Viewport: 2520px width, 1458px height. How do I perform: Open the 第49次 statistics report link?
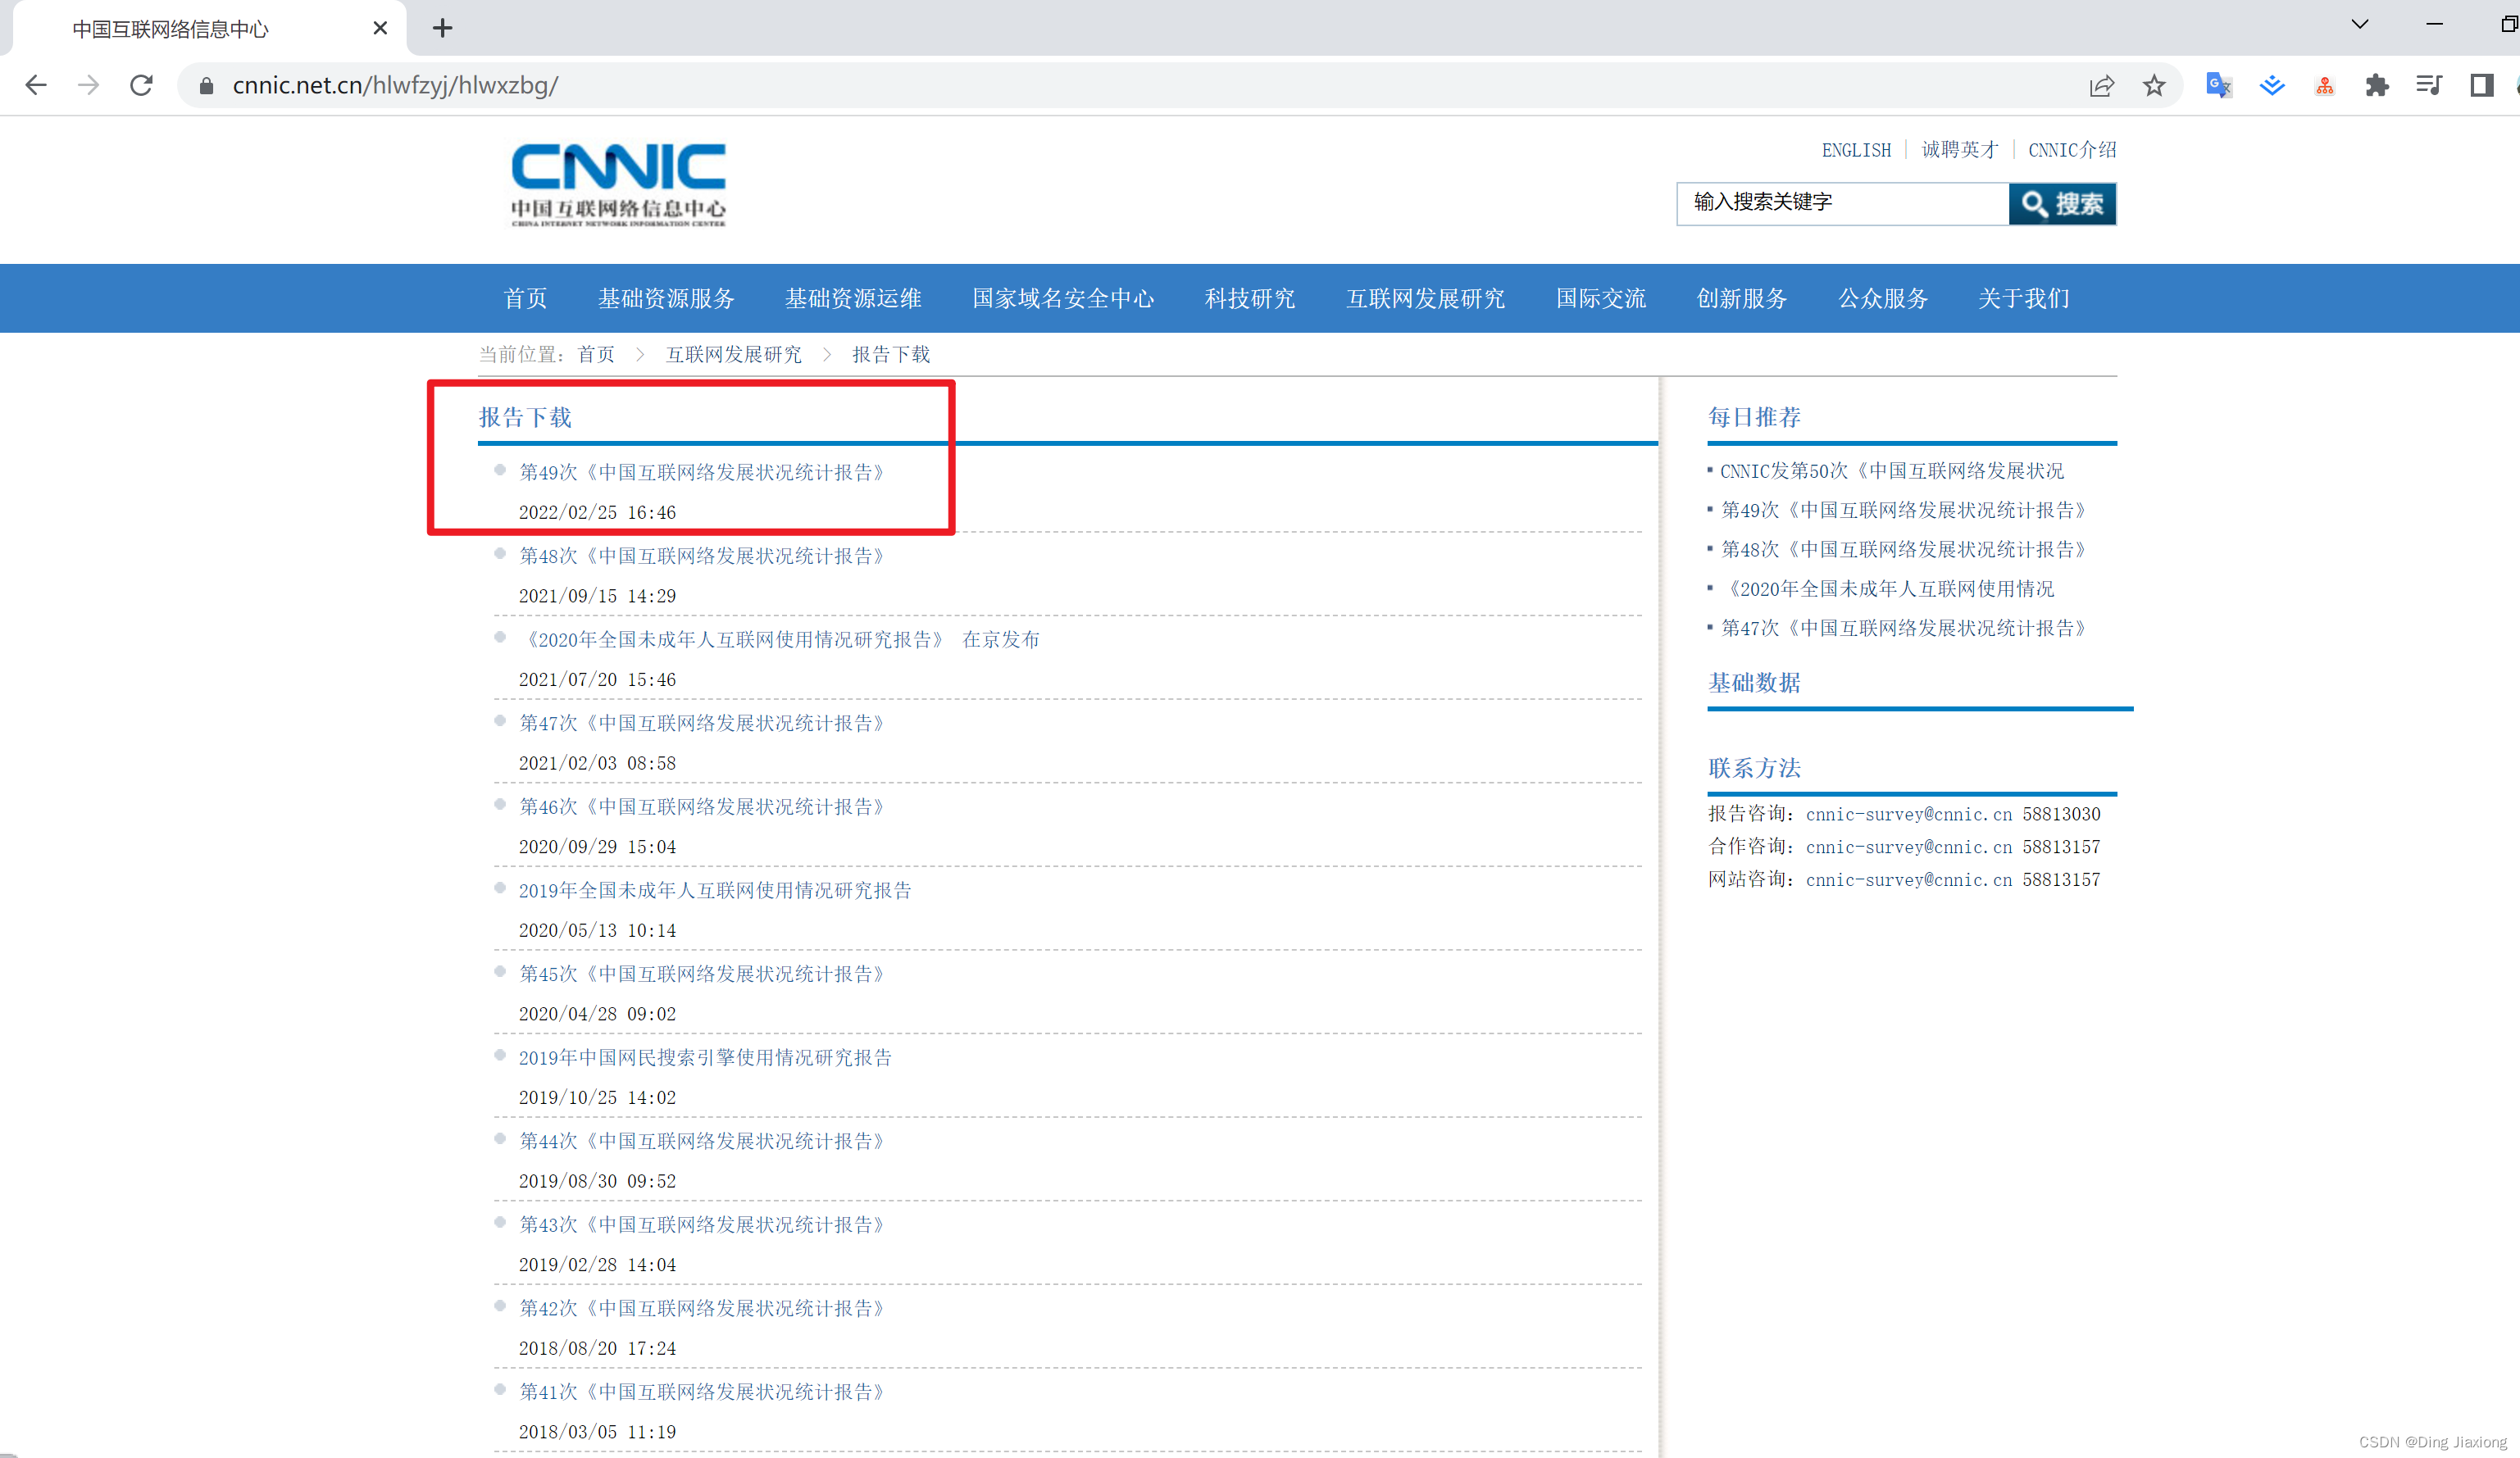[x=701, y=472]
